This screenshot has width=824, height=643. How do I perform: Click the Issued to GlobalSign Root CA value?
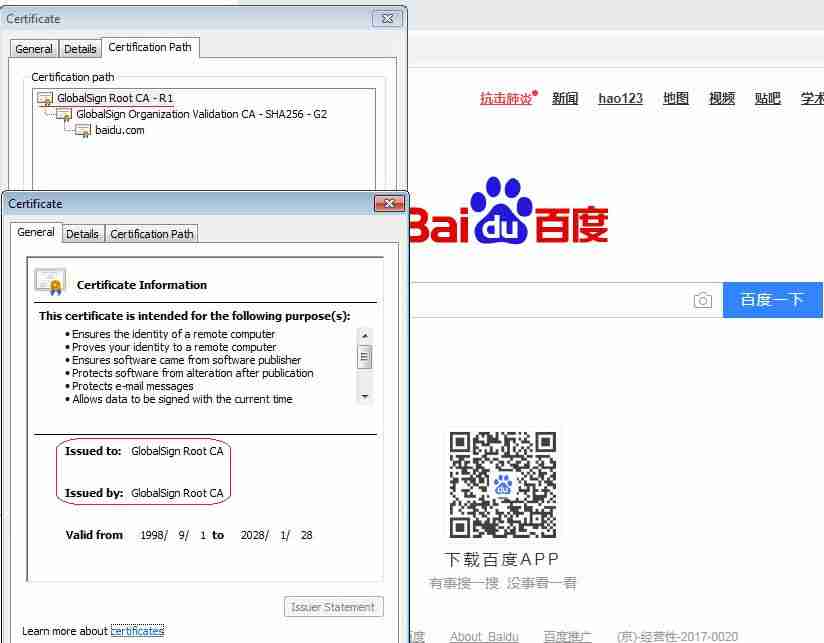pos(177,451)
